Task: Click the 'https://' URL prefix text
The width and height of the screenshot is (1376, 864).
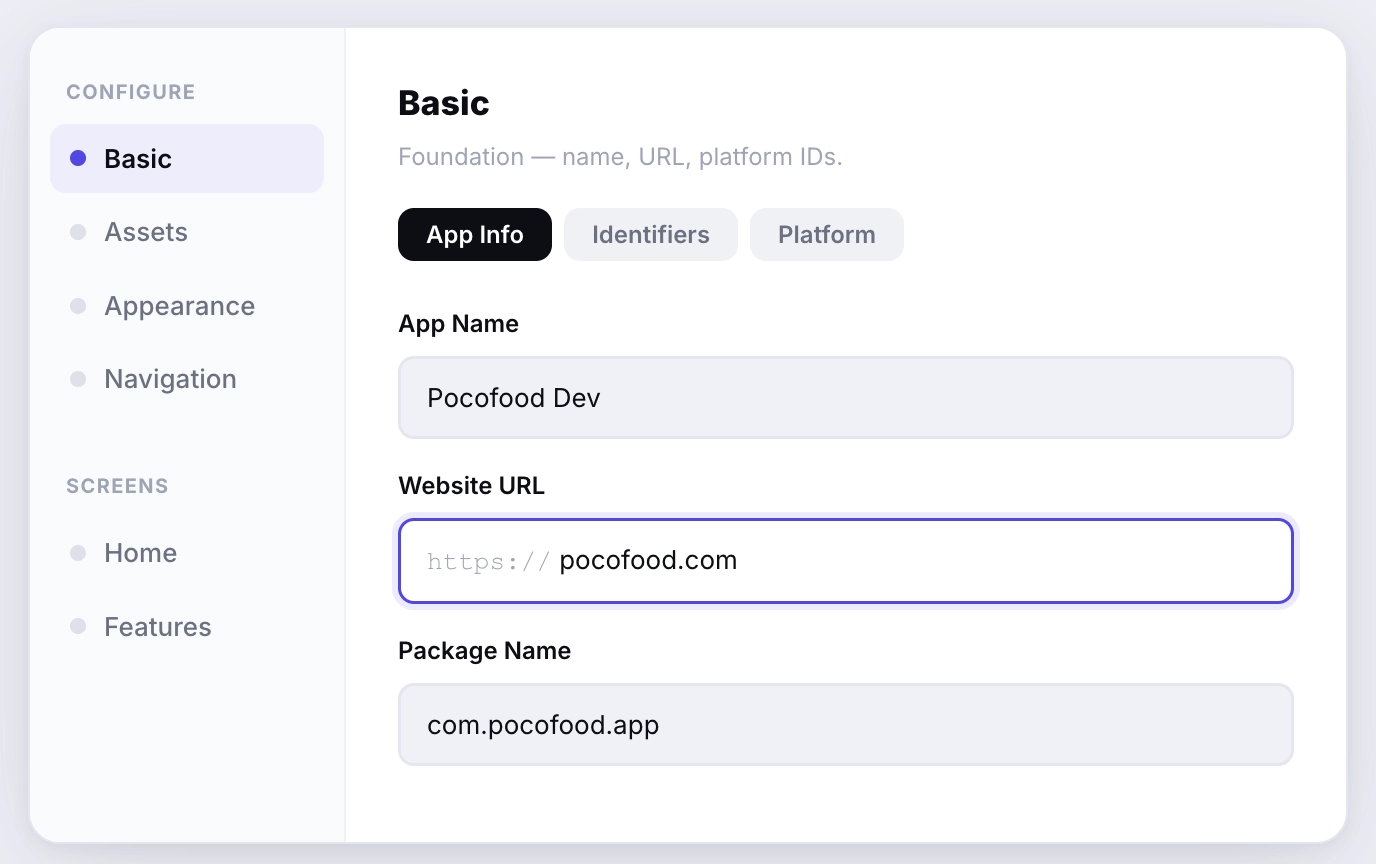Action: [488, 562]
